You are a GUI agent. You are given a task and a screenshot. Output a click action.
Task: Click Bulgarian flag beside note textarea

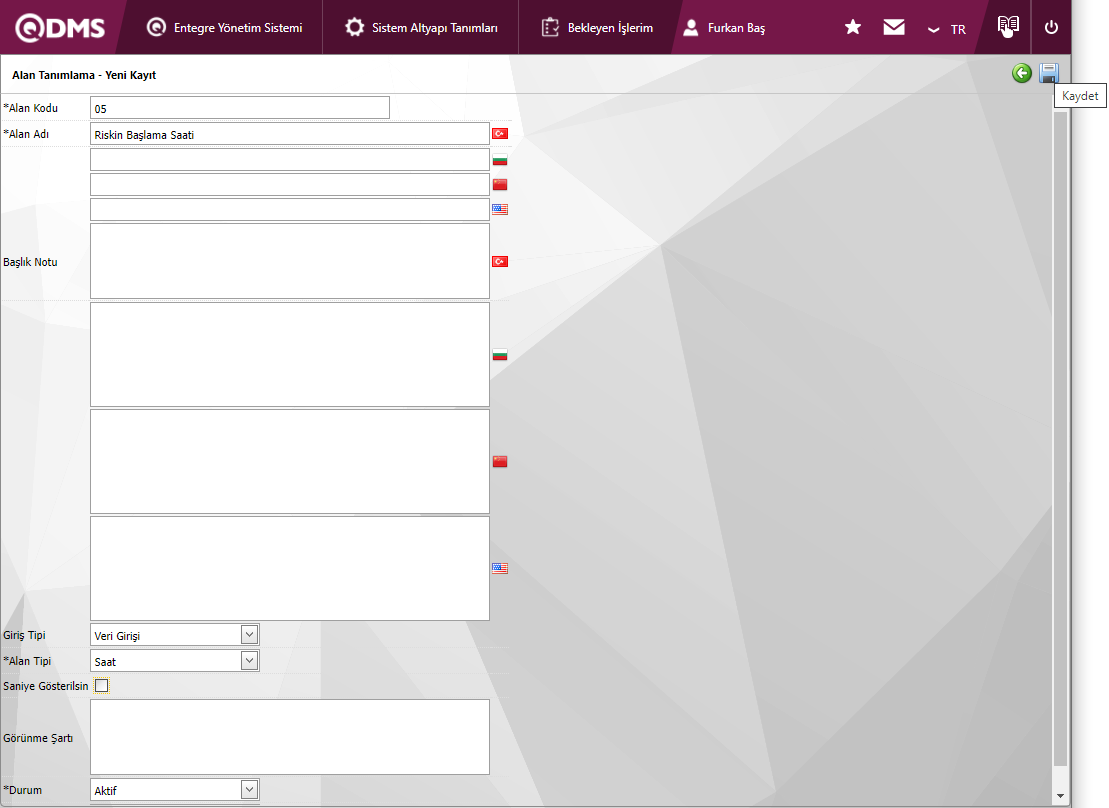[x=500, y=355]
